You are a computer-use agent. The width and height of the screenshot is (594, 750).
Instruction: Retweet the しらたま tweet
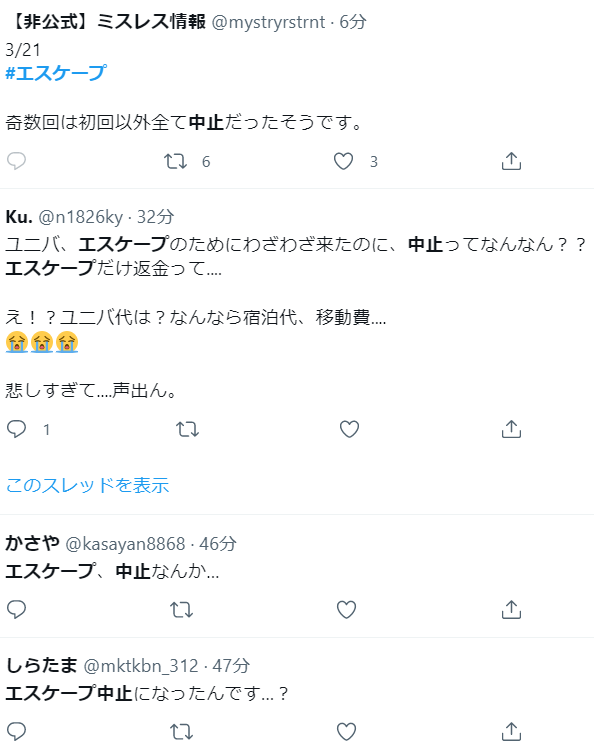pyautogui.click(x=181, y=731)
